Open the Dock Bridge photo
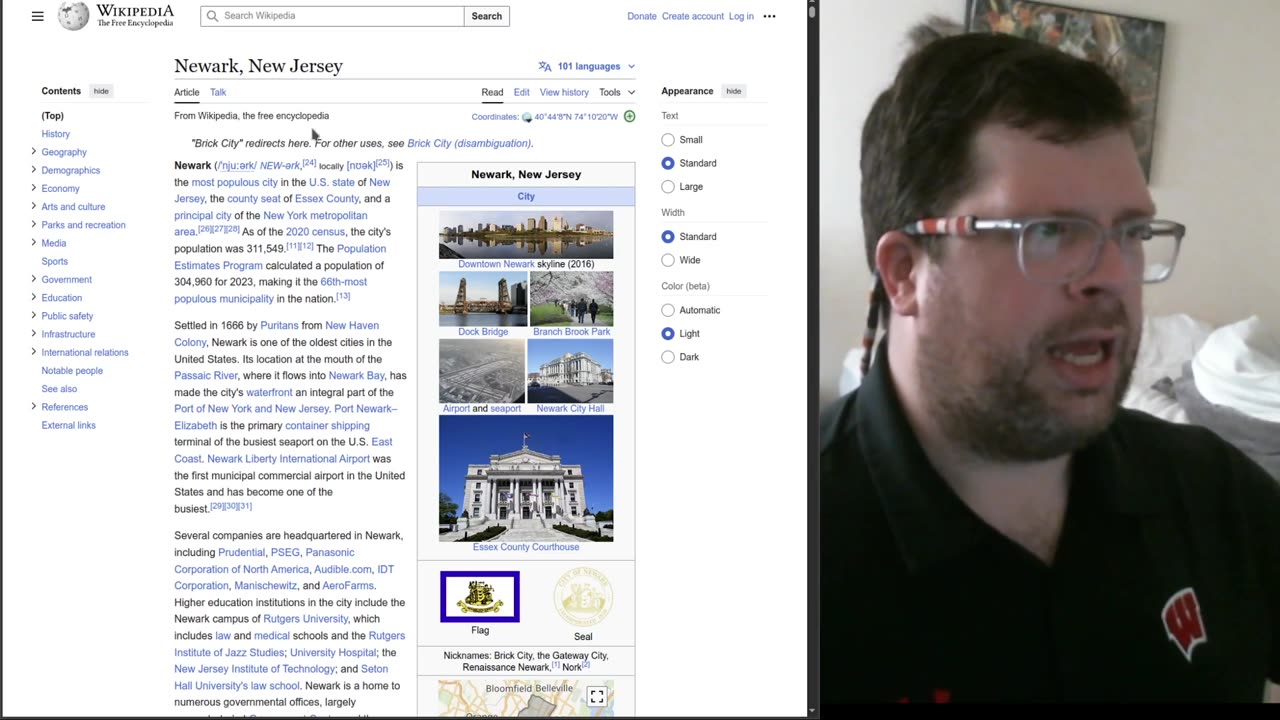 (483, 298)
